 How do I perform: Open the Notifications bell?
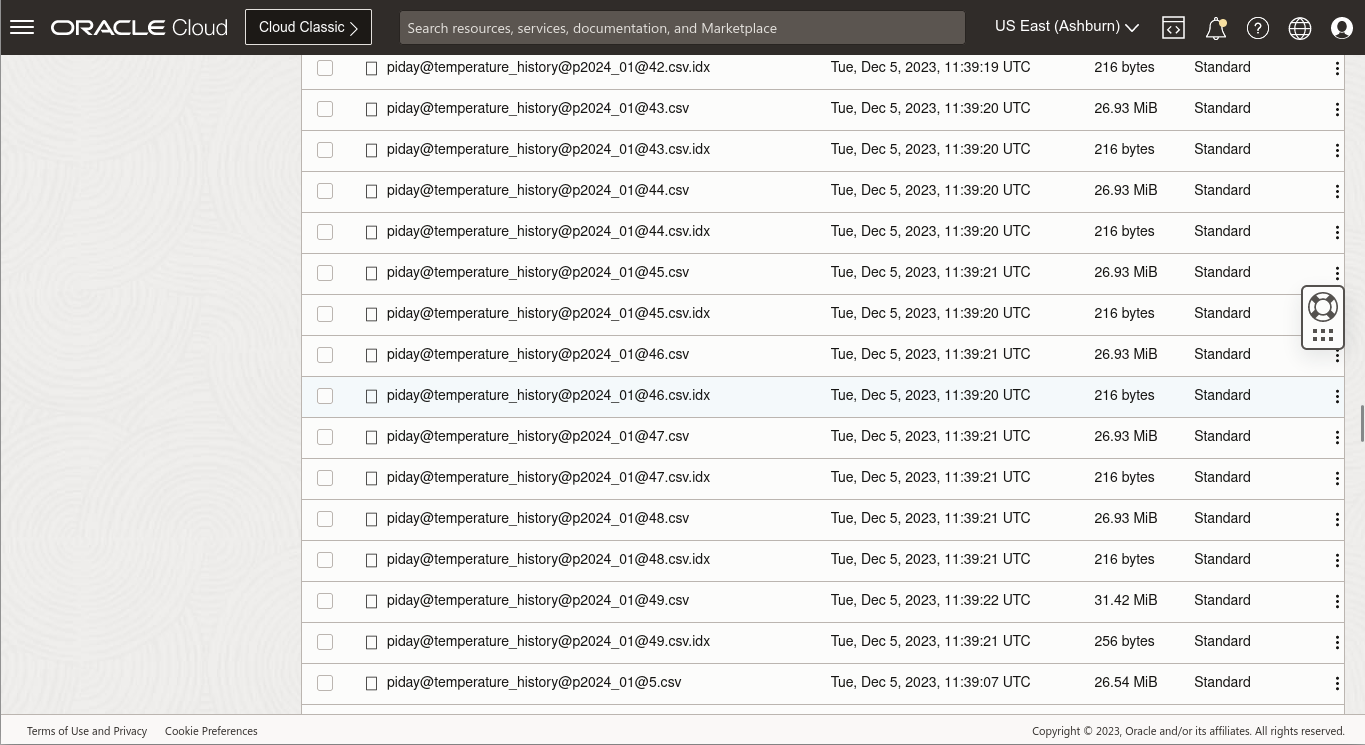tap(1215, 28)
